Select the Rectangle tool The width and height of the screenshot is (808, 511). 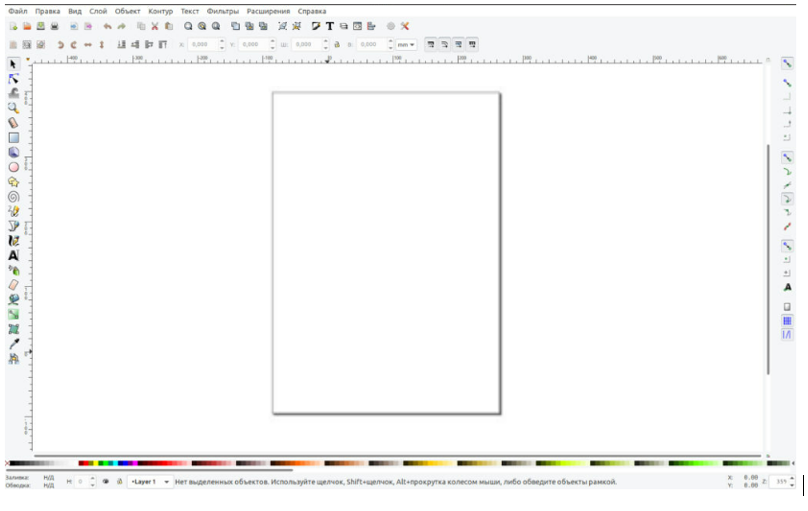point(13,138)
